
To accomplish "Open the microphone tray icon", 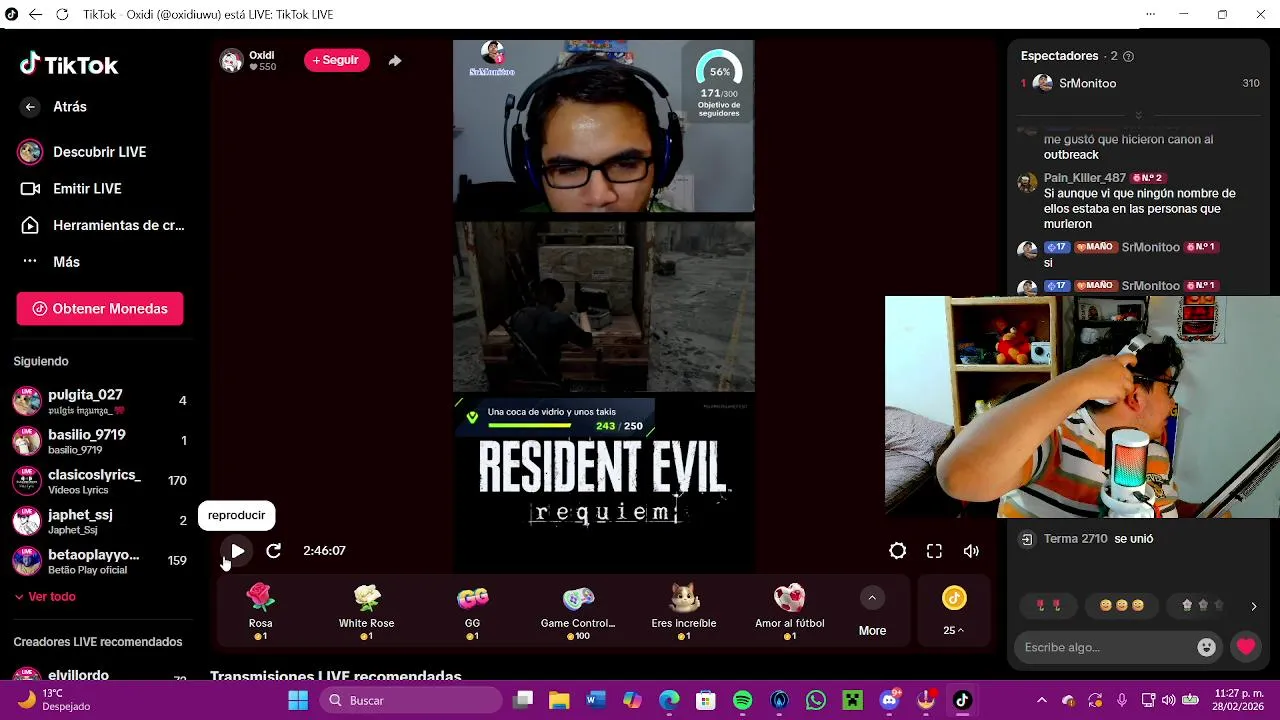I will tap(1122, 700).
